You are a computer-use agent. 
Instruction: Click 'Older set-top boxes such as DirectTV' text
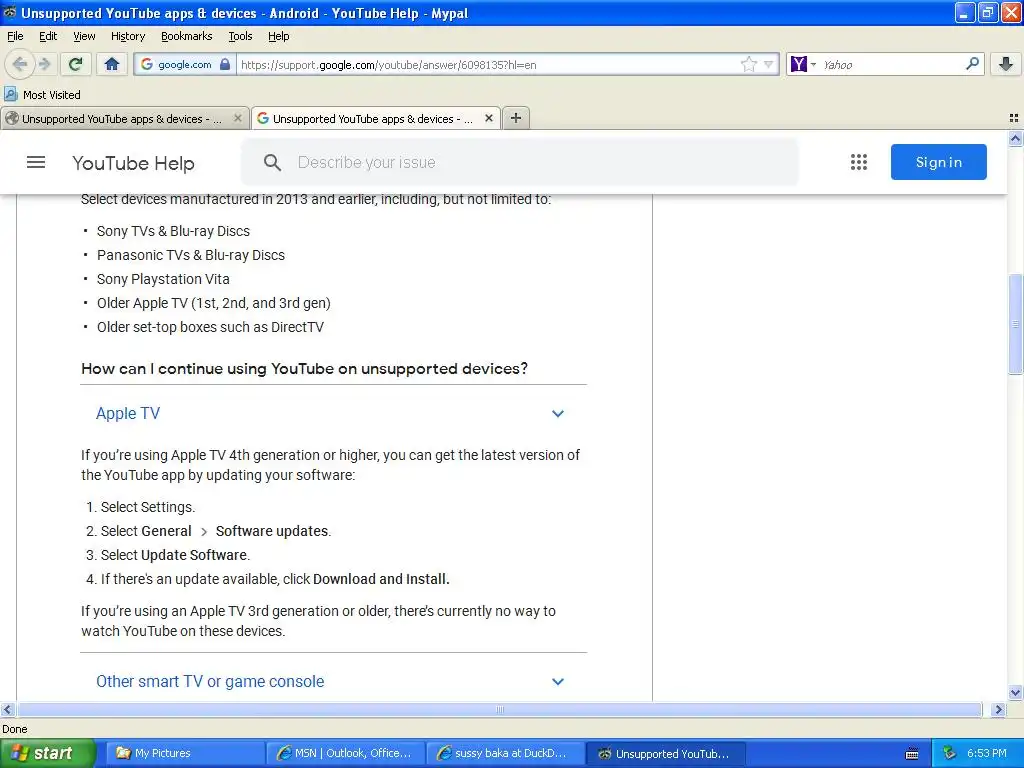210,327
